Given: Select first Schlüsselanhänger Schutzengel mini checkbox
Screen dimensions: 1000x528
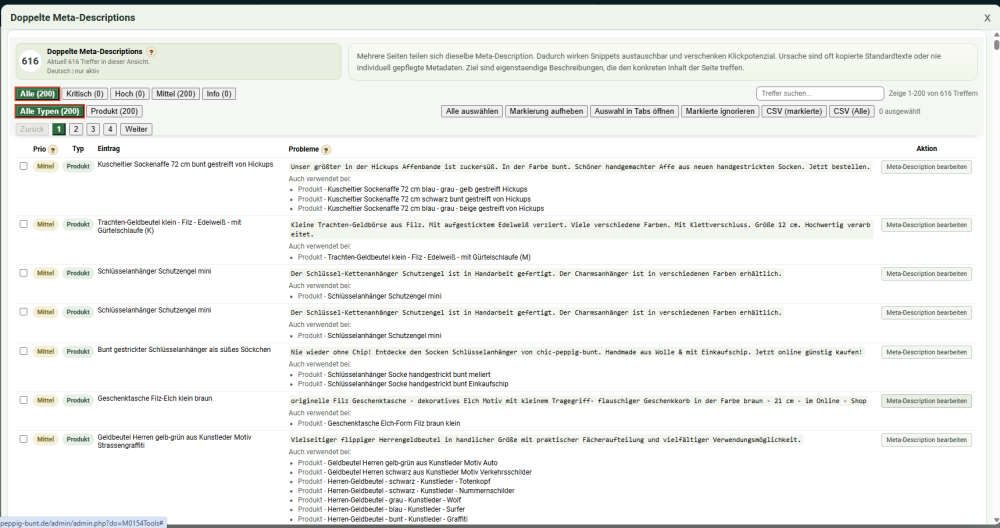Looking at the screenshot, I should [24, 273].
